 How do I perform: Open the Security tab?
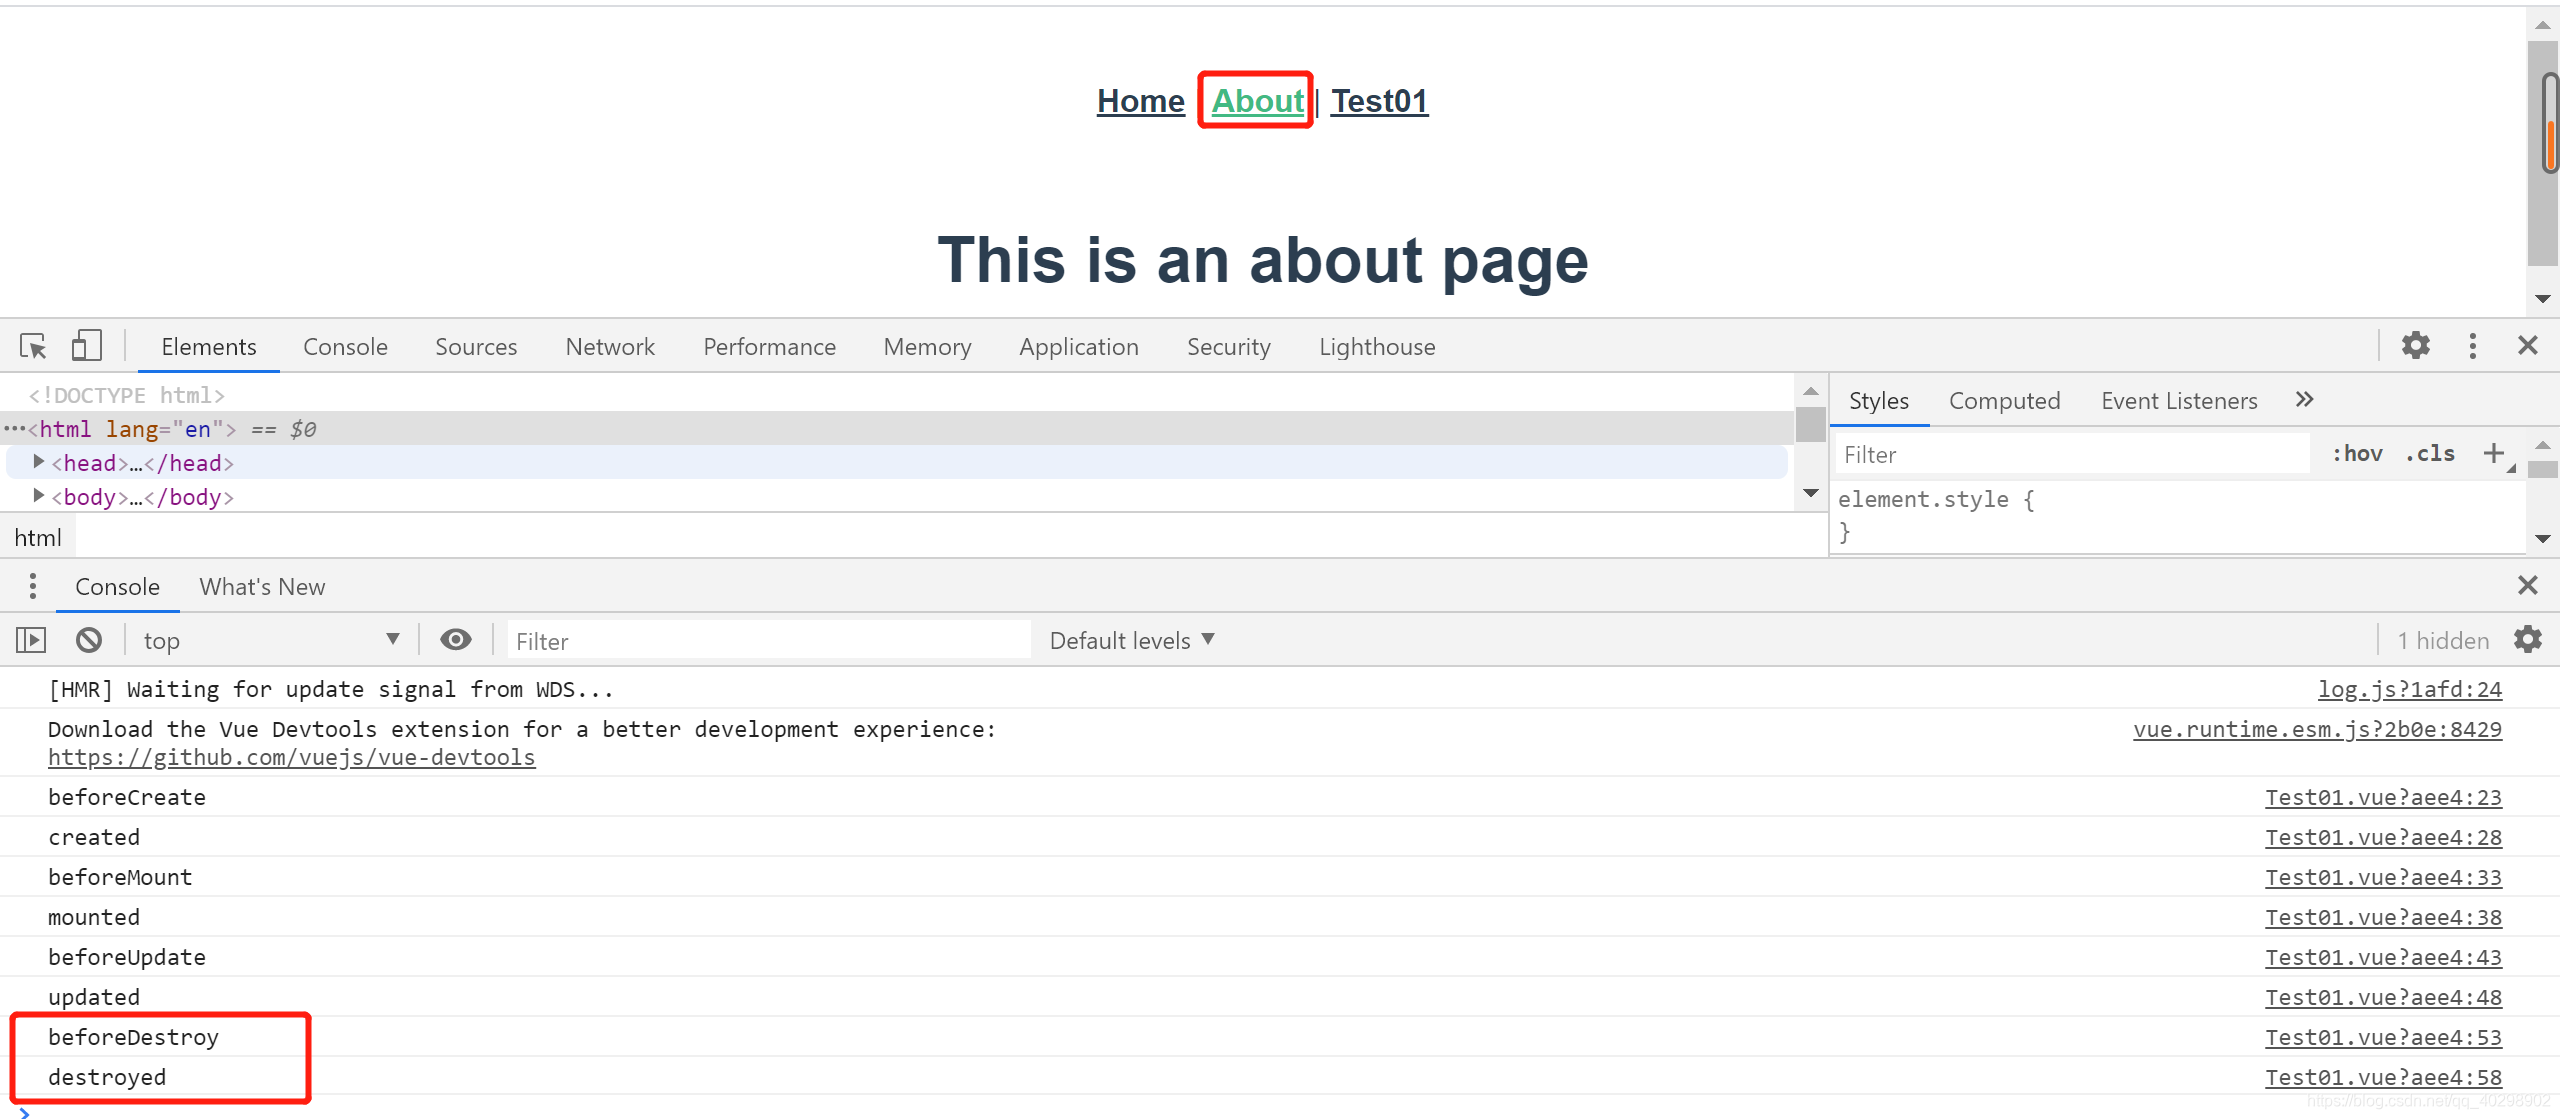click(1229, 346)
